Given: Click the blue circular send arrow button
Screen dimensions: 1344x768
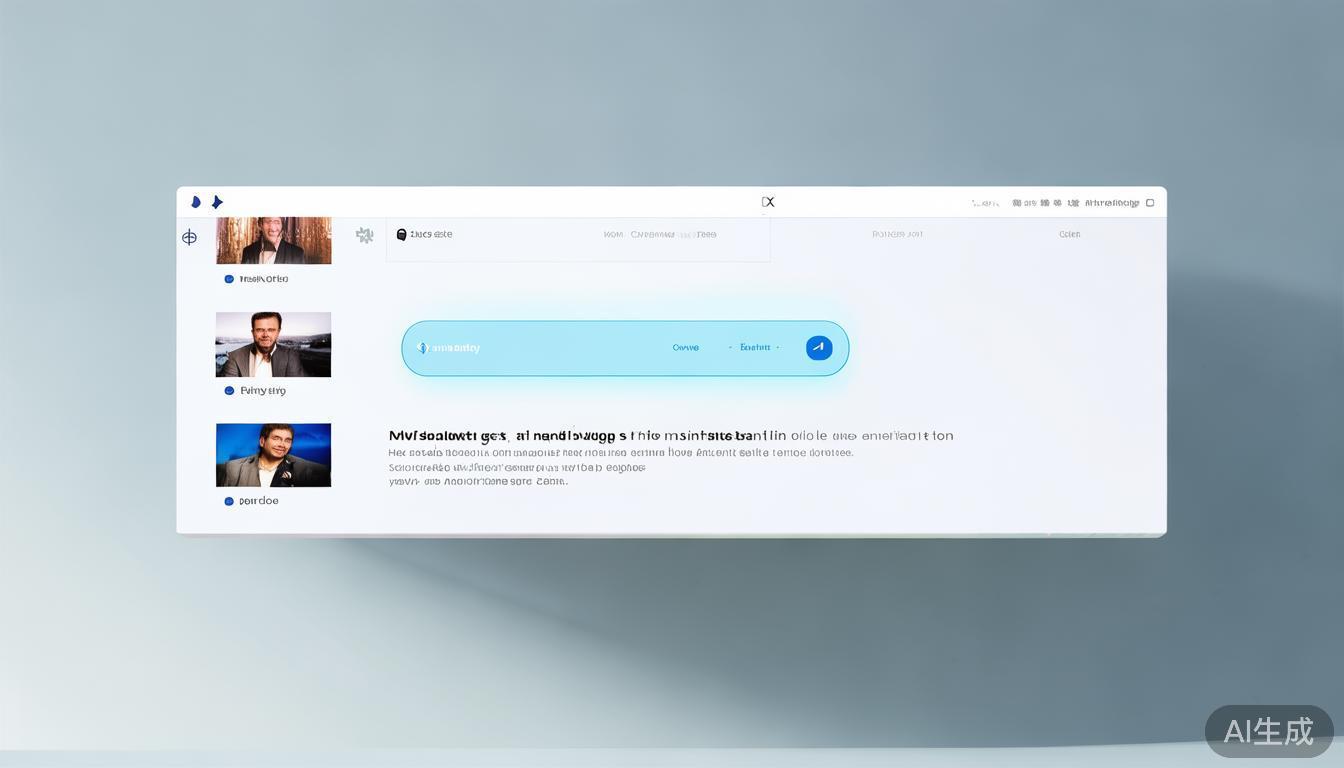Looking at the screenshot, I should pos(819,348).
